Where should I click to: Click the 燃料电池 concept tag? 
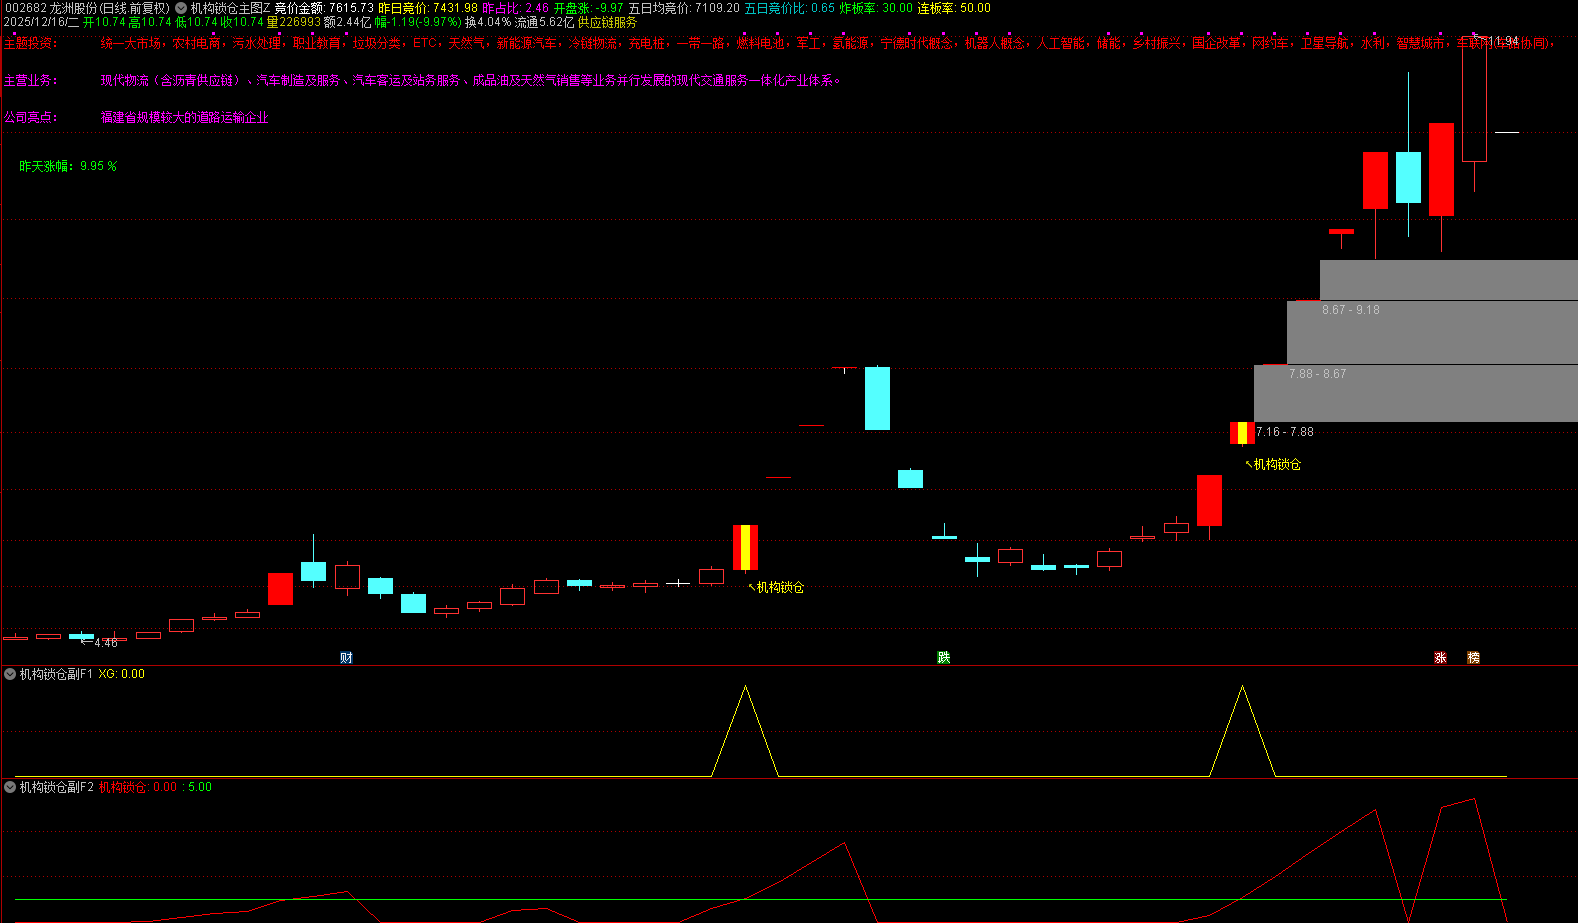pyautogui.click(x=760, y=44)
